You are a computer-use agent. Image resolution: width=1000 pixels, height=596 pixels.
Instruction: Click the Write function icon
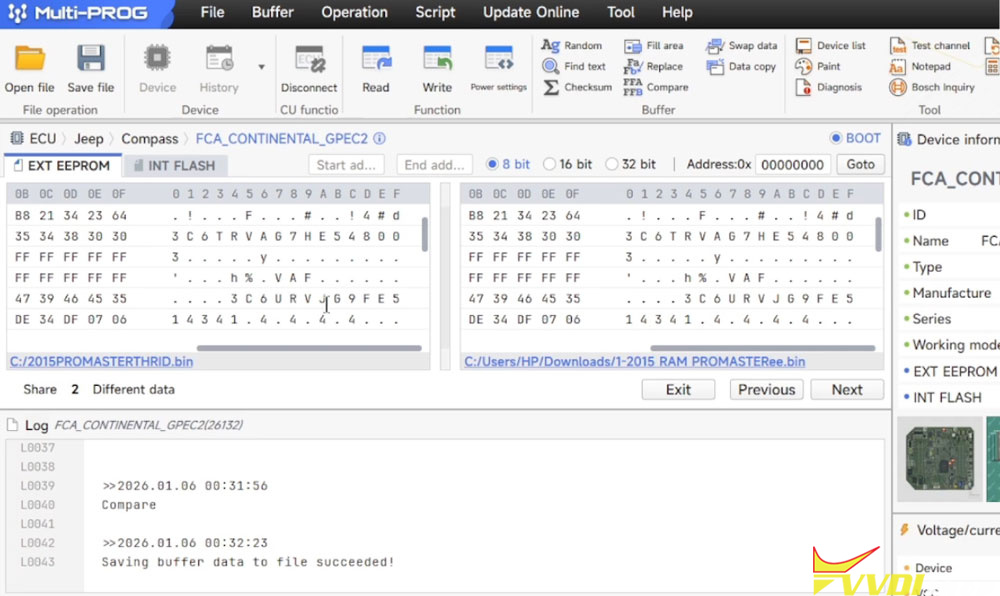click(437, 60)
